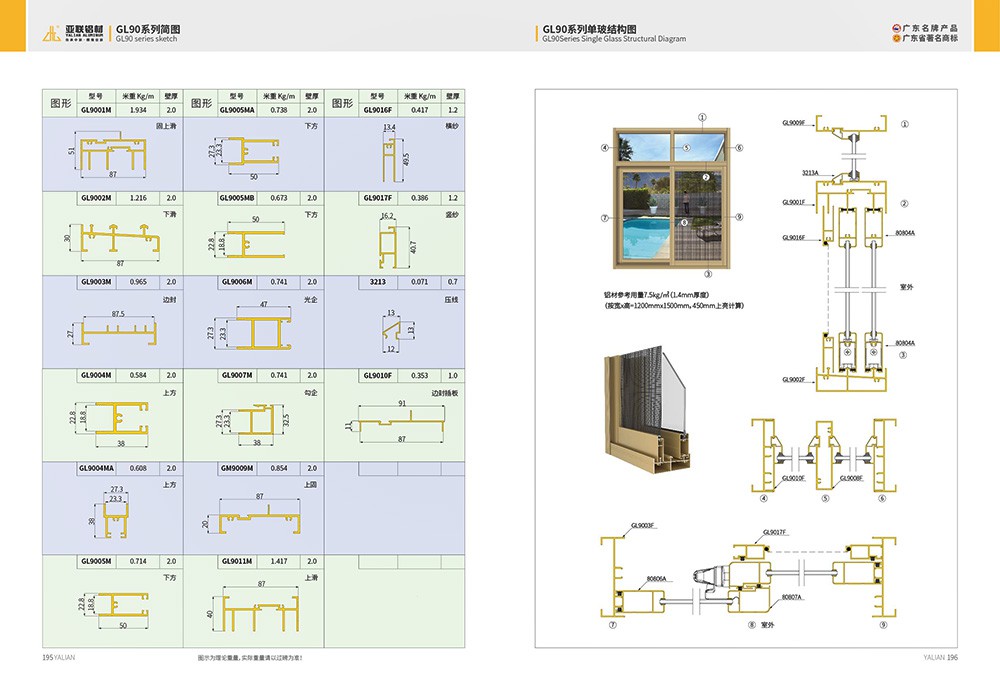Open the GL9005MB profile drawing
The height and width of the screenshot is (683, 1000).
[x=249, y=239]
